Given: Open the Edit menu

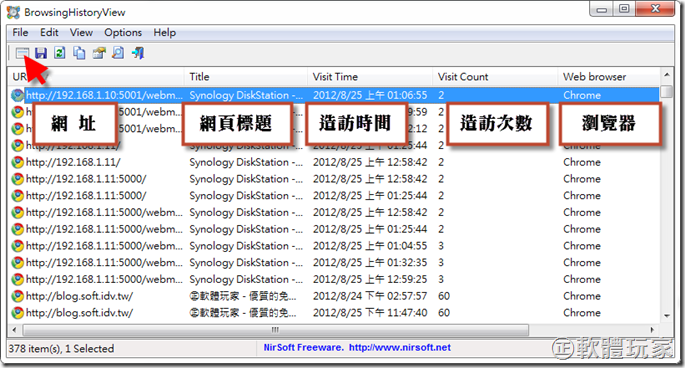Looking at the screenshot, I should point(49,33).
